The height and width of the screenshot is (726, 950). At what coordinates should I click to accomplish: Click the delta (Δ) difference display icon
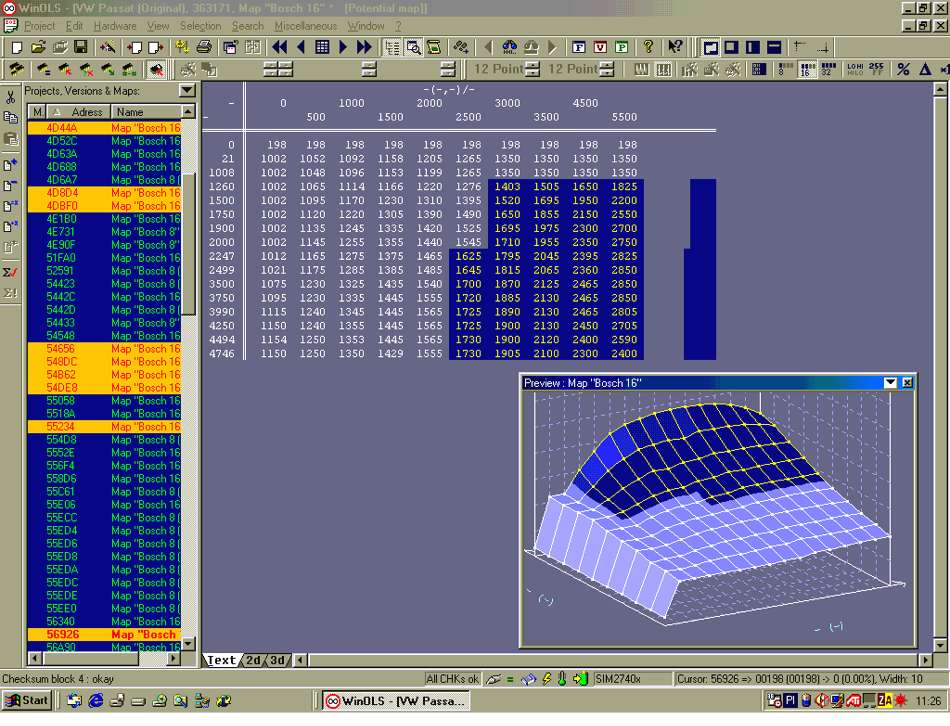click(927, 70)
